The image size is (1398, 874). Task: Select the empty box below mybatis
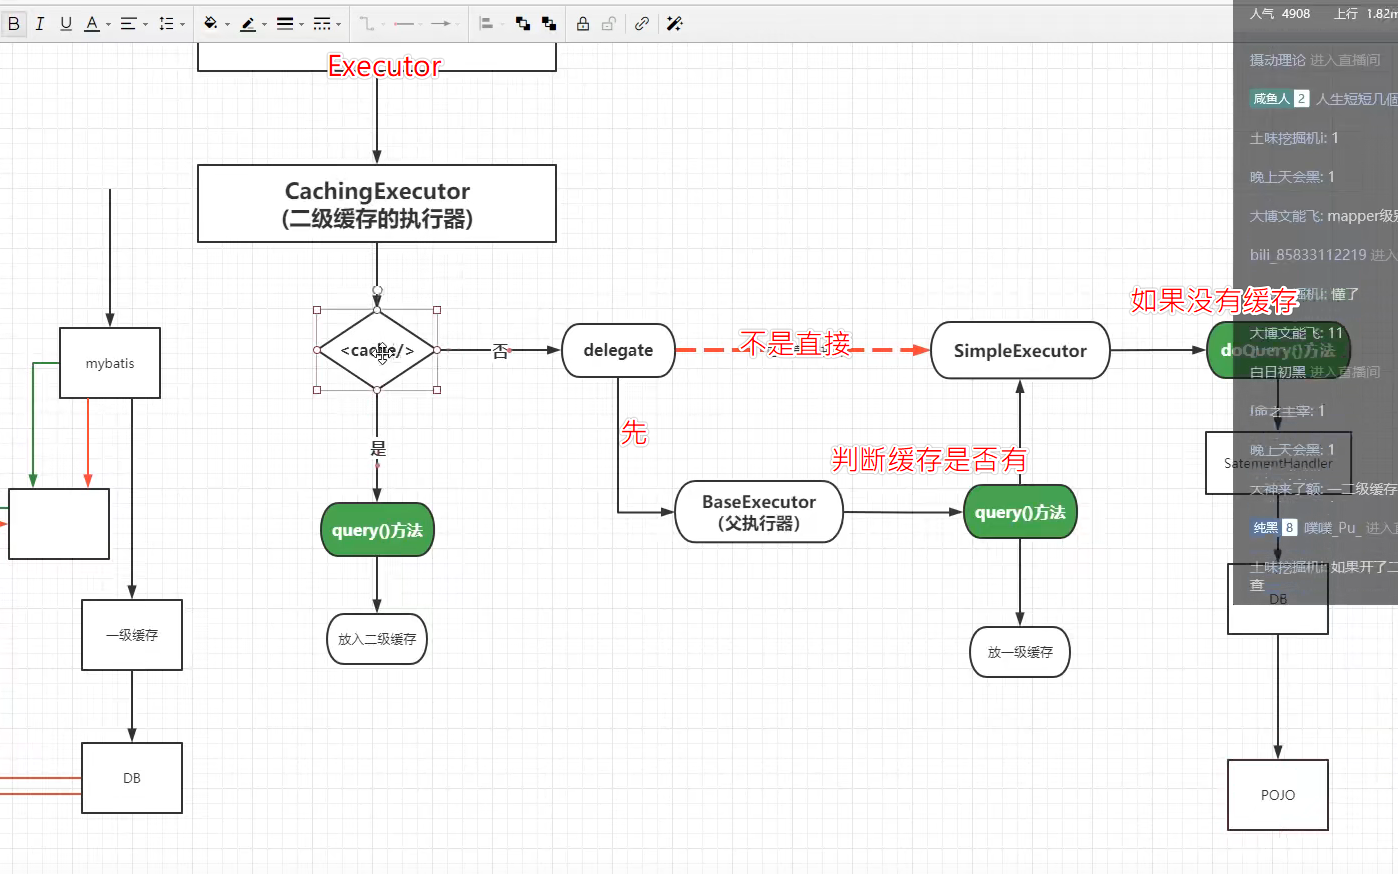(59, 524)
